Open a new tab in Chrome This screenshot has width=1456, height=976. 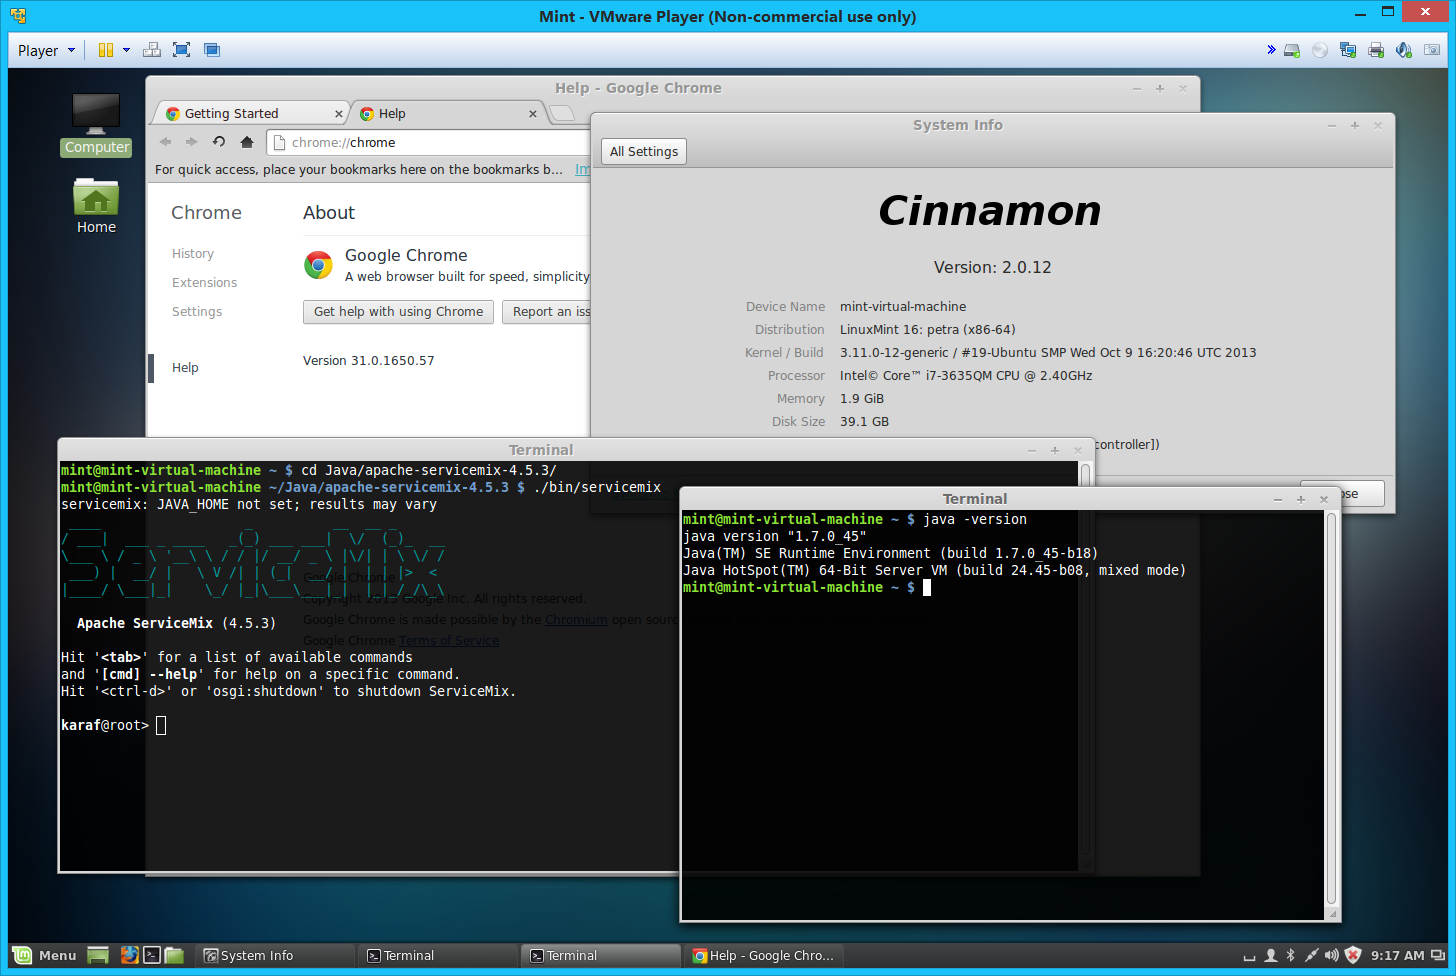563,113
